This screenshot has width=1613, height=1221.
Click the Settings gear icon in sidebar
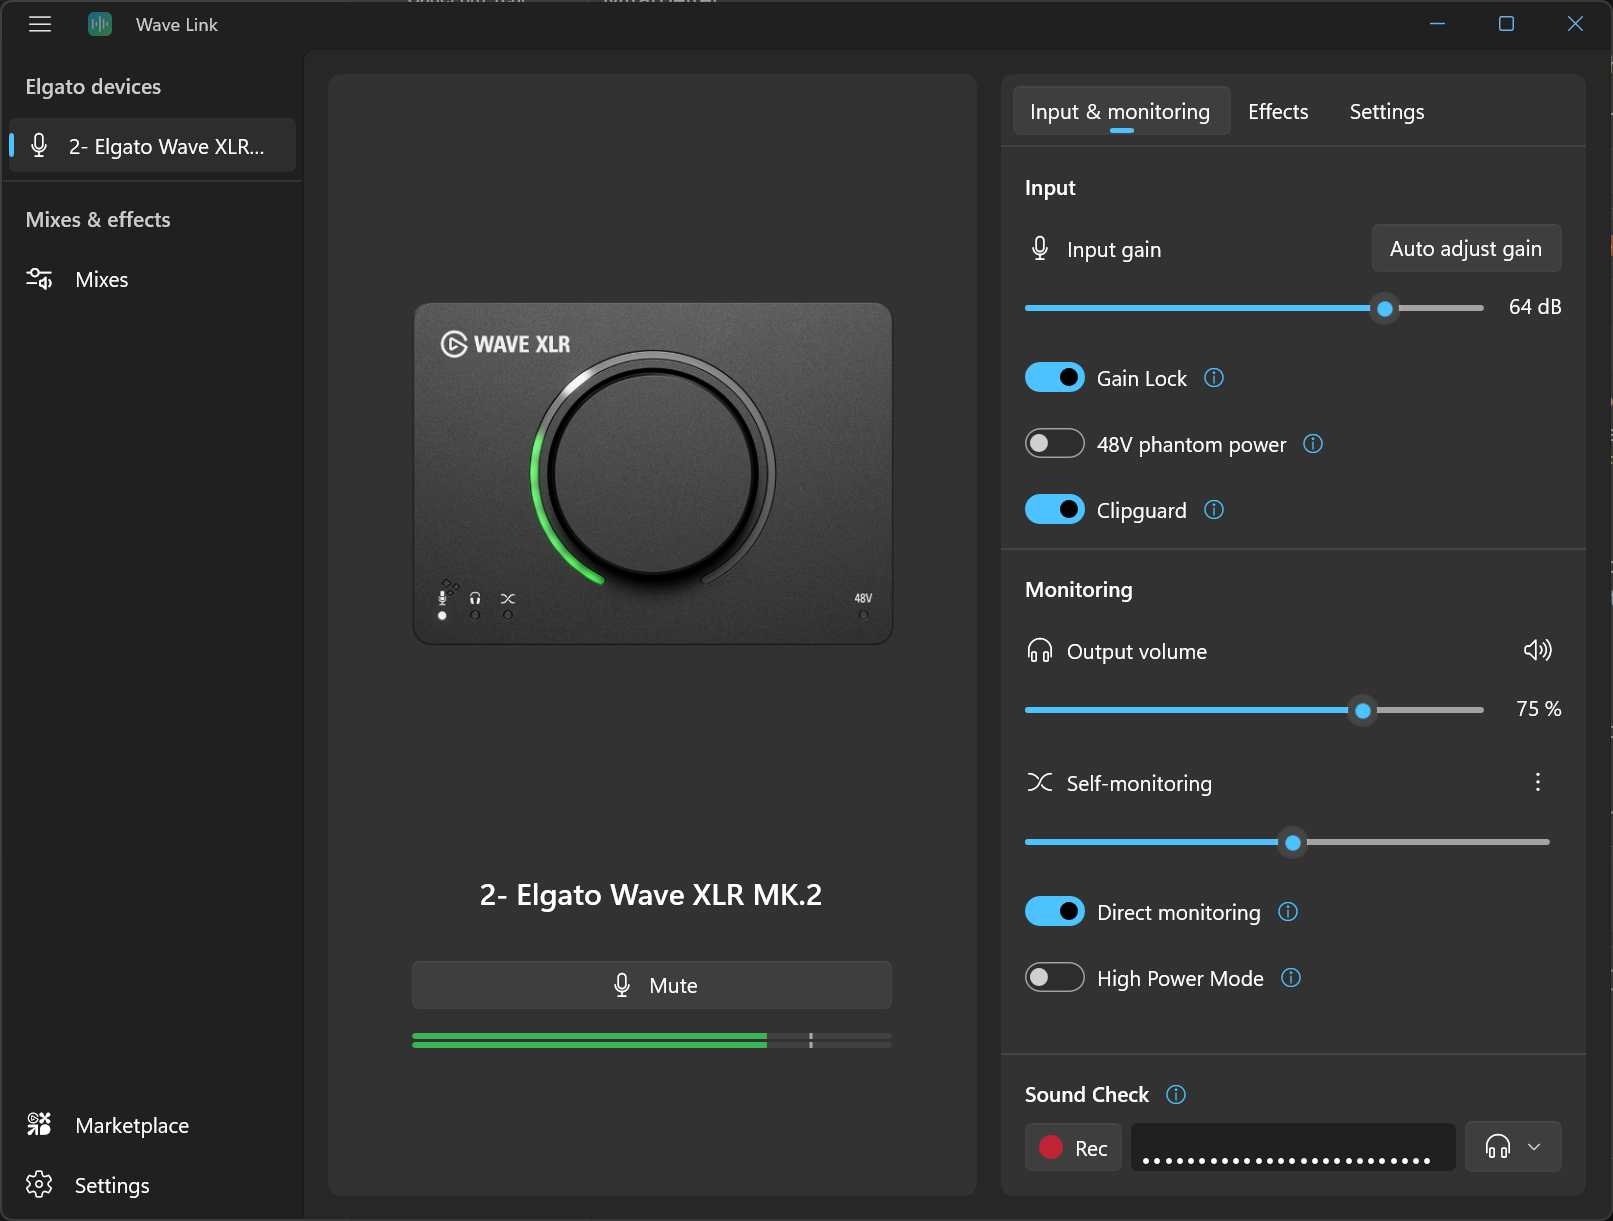point(39,1185)
